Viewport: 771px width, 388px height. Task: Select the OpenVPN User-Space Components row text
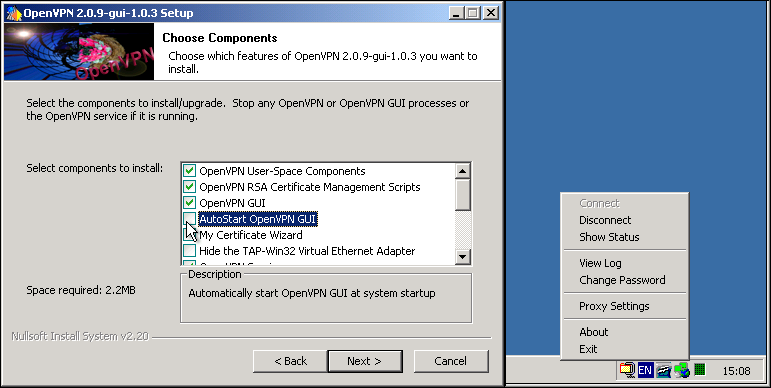click(x=282, y=171)
